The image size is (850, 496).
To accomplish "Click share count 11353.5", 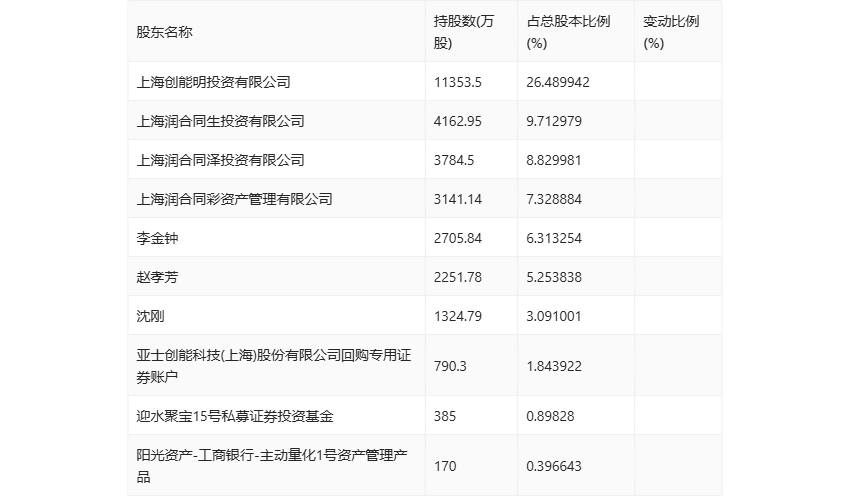I will 458,82.
